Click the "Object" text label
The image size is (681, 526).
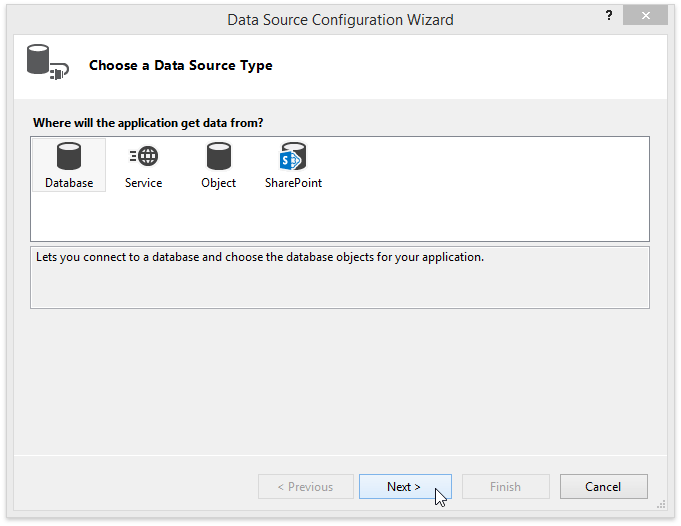pyautogui.click(x=218, y=183)
